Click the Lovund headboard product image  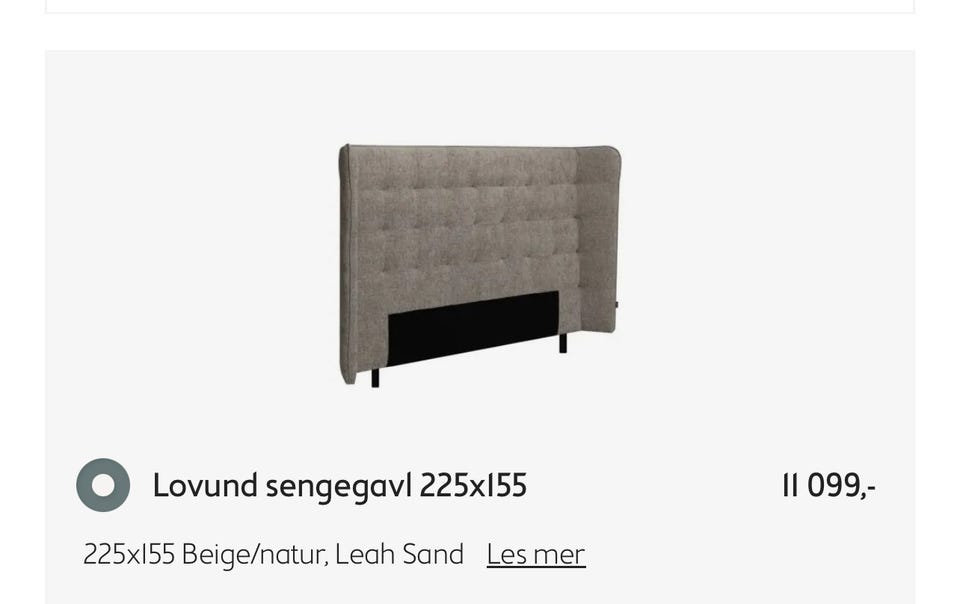click(479, 265)
